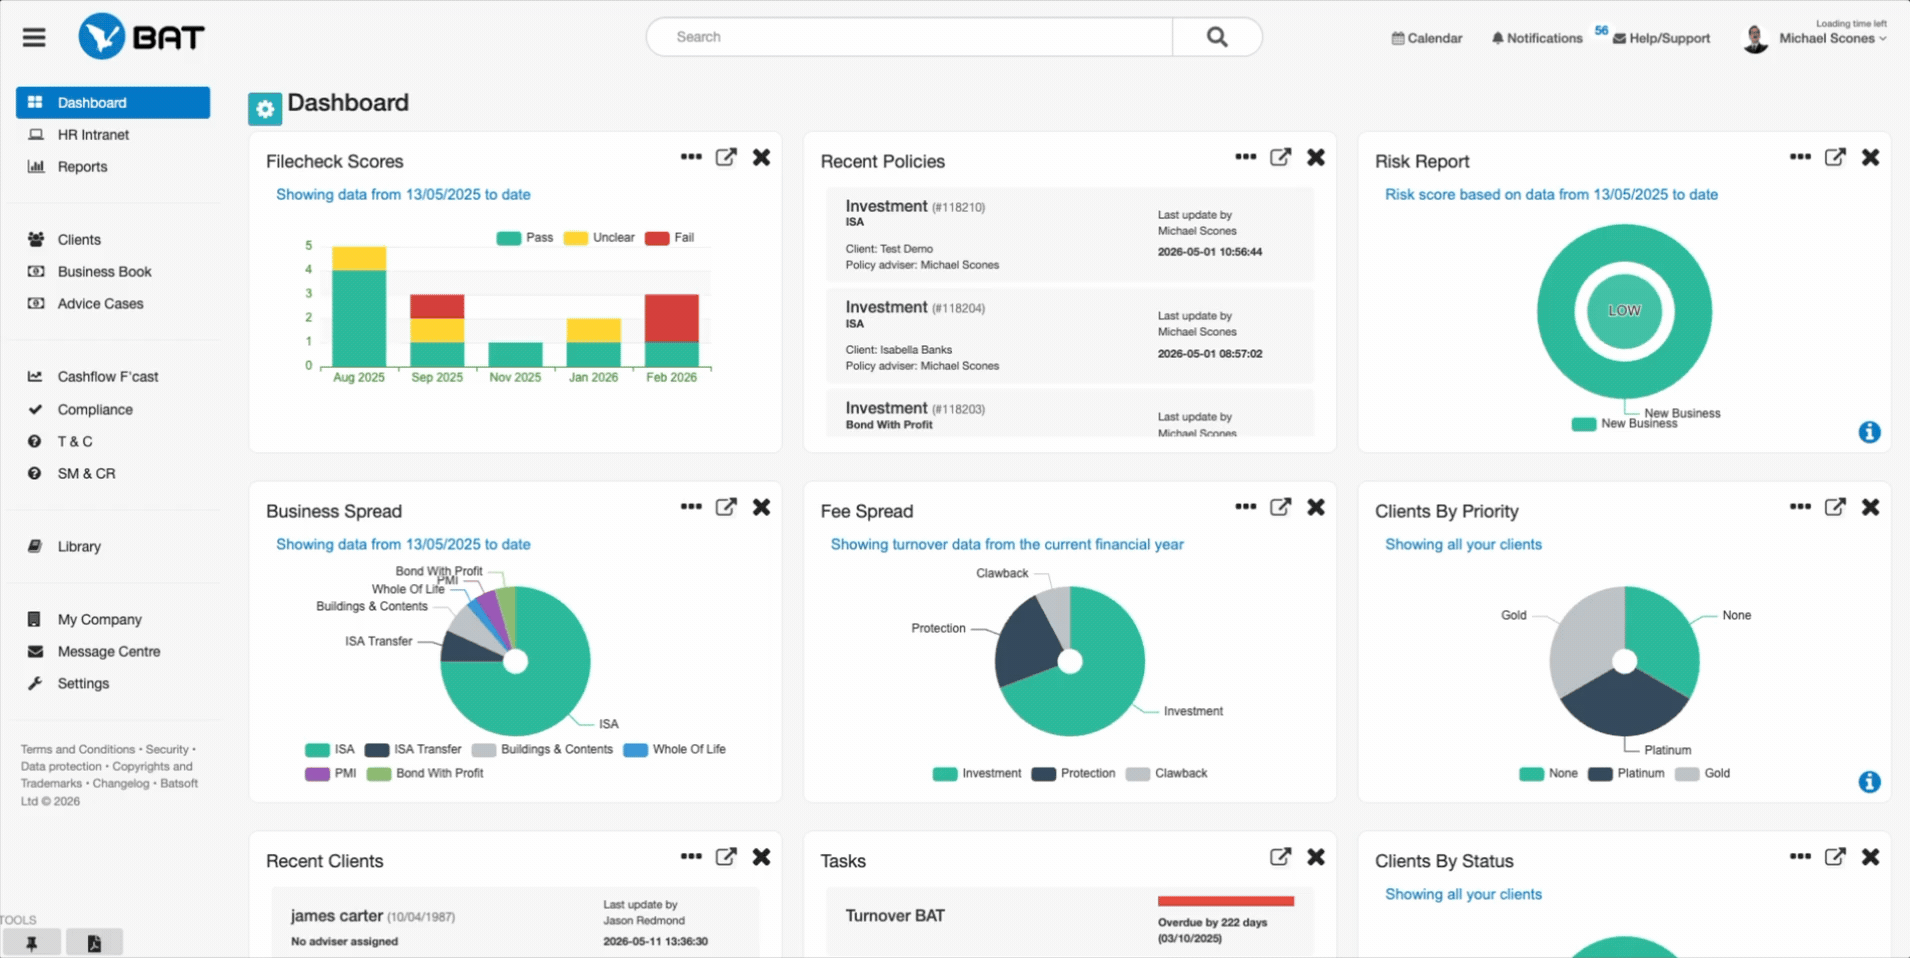The width and height of the screenshot is (1910, 958).
Task: Remove the Business Spread widget
Action: click(761, 507)
